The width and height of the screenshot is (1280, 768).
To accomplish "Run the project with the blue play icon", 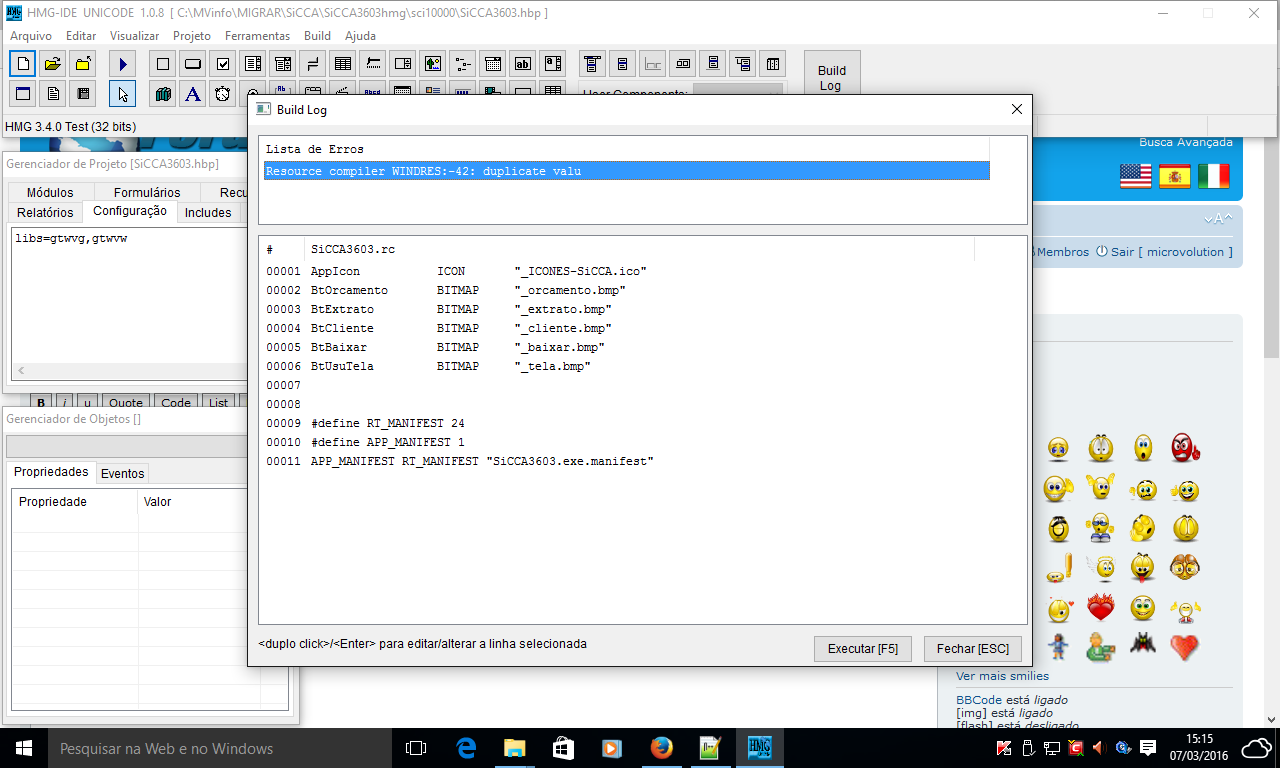I will (x=122, y=64).
